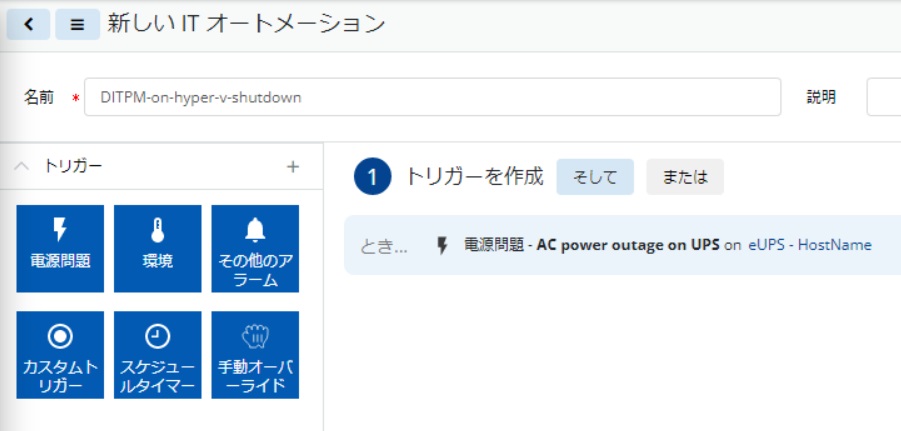
Task: Click the 説明 description input field
Action: click(884, 97)
